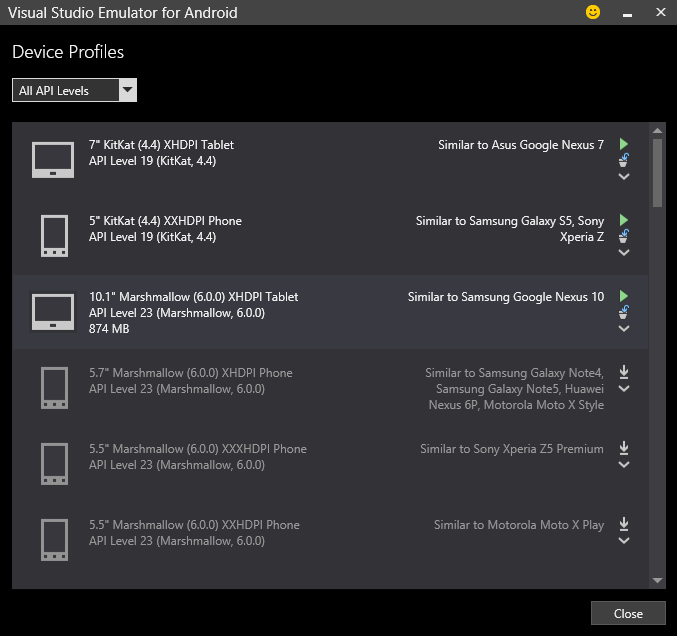
Task: Click the smiley feedback icon in title bar
Action: point(593,13)
